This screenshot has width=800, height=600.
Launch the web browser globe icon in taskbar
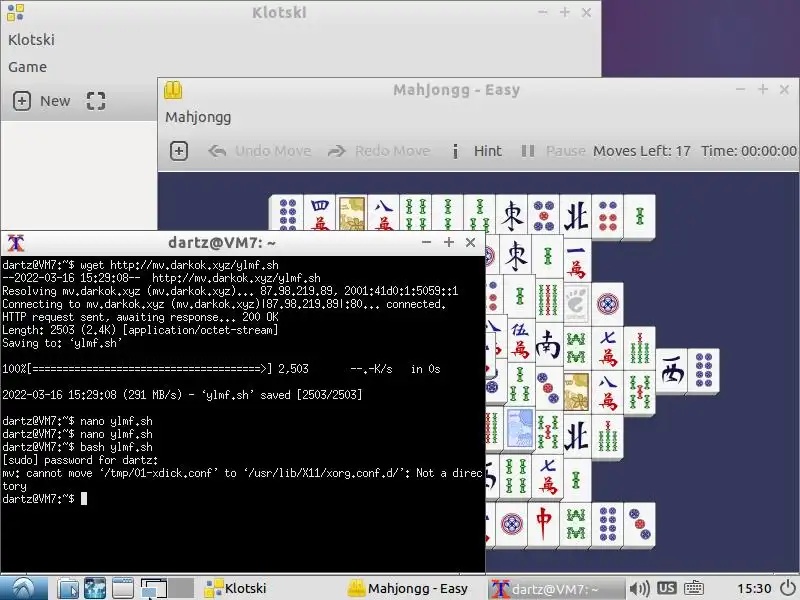(x=95, y=588)
